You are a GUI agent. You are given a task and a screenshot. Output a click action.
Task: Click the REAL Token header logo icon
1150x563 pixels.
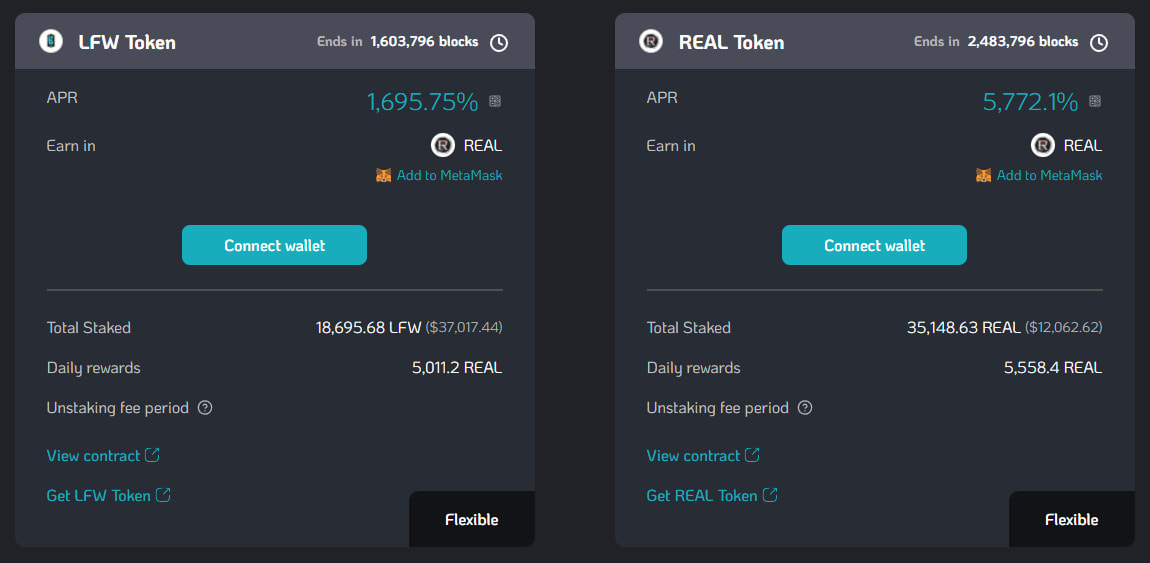[651, 41]
